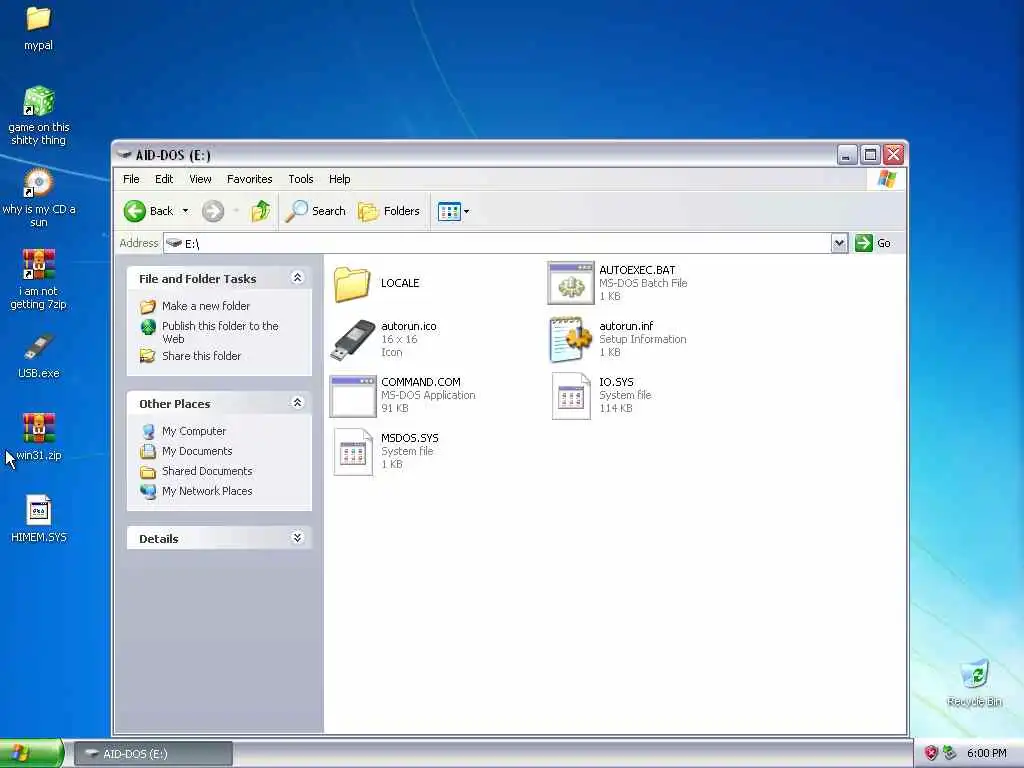
Task: Click the Safely Remove Hardware tray icon
Action: coord(950,754)
